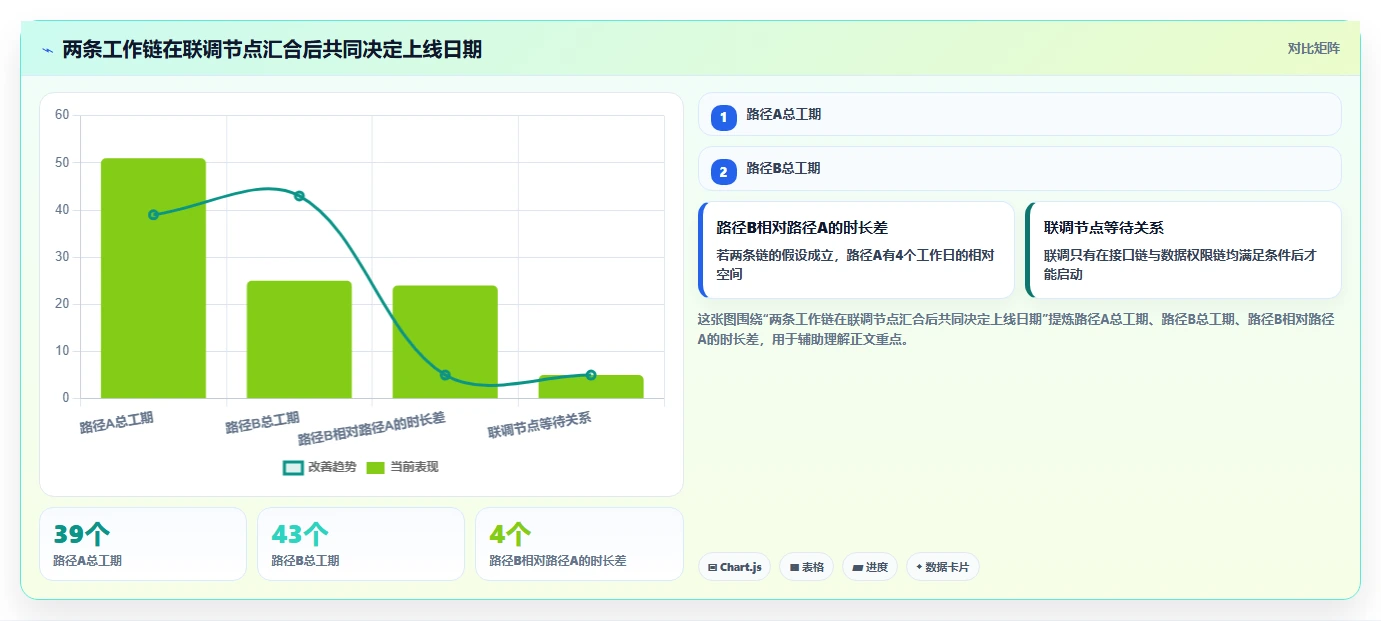This screenshot has width=1381, height=621.
Task: Open the 联调节点等待关系 info card
Action: tap(1183, 250)
